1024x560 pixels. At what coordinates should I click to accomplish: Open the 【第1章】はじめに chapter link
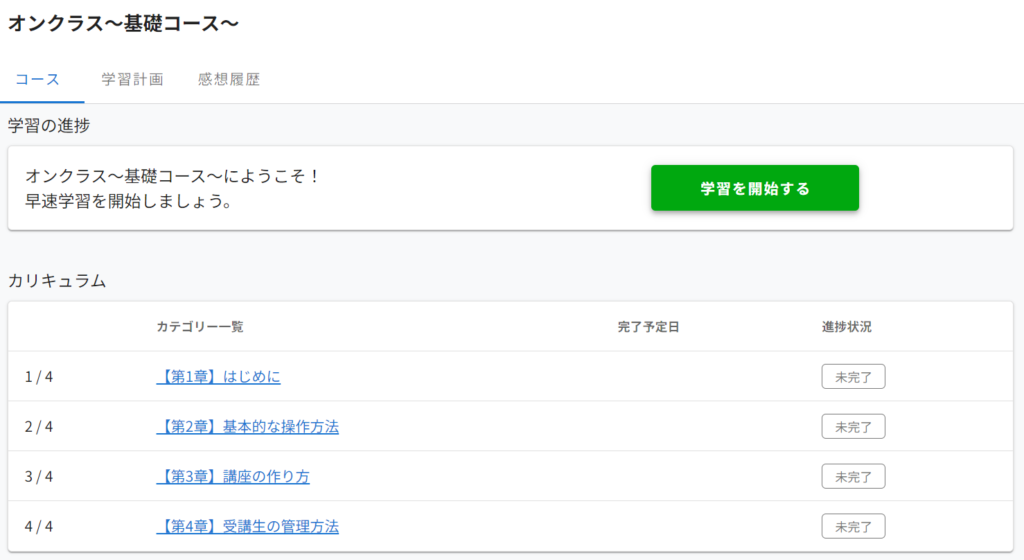(218, 377)
